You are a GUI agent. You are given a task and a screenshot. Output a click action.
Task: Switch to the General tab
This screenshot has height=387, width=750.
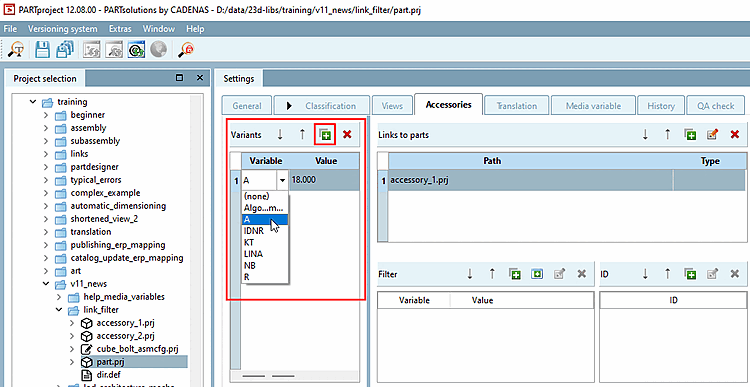[247, 106]
